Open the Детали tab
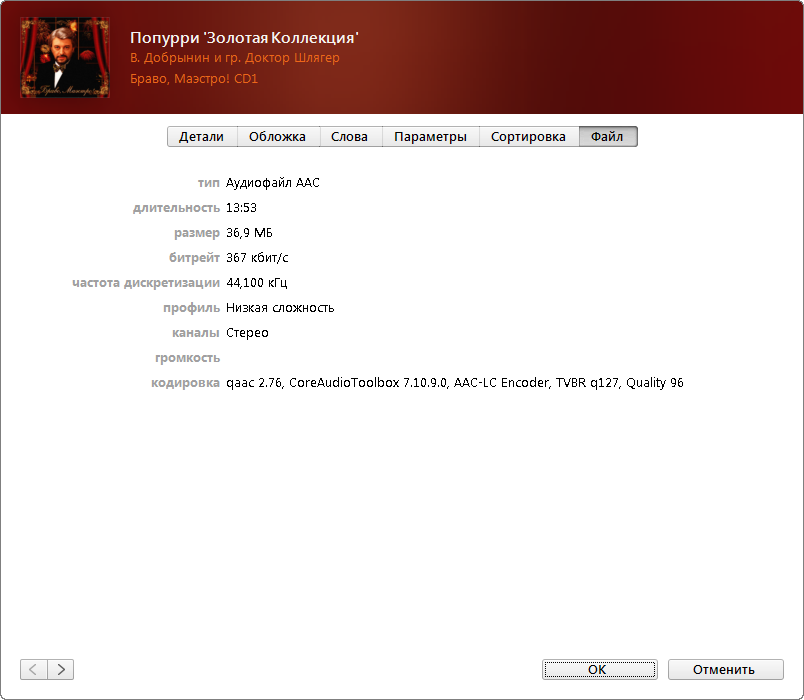The image size is (804, 700). (x=201, y=137)
